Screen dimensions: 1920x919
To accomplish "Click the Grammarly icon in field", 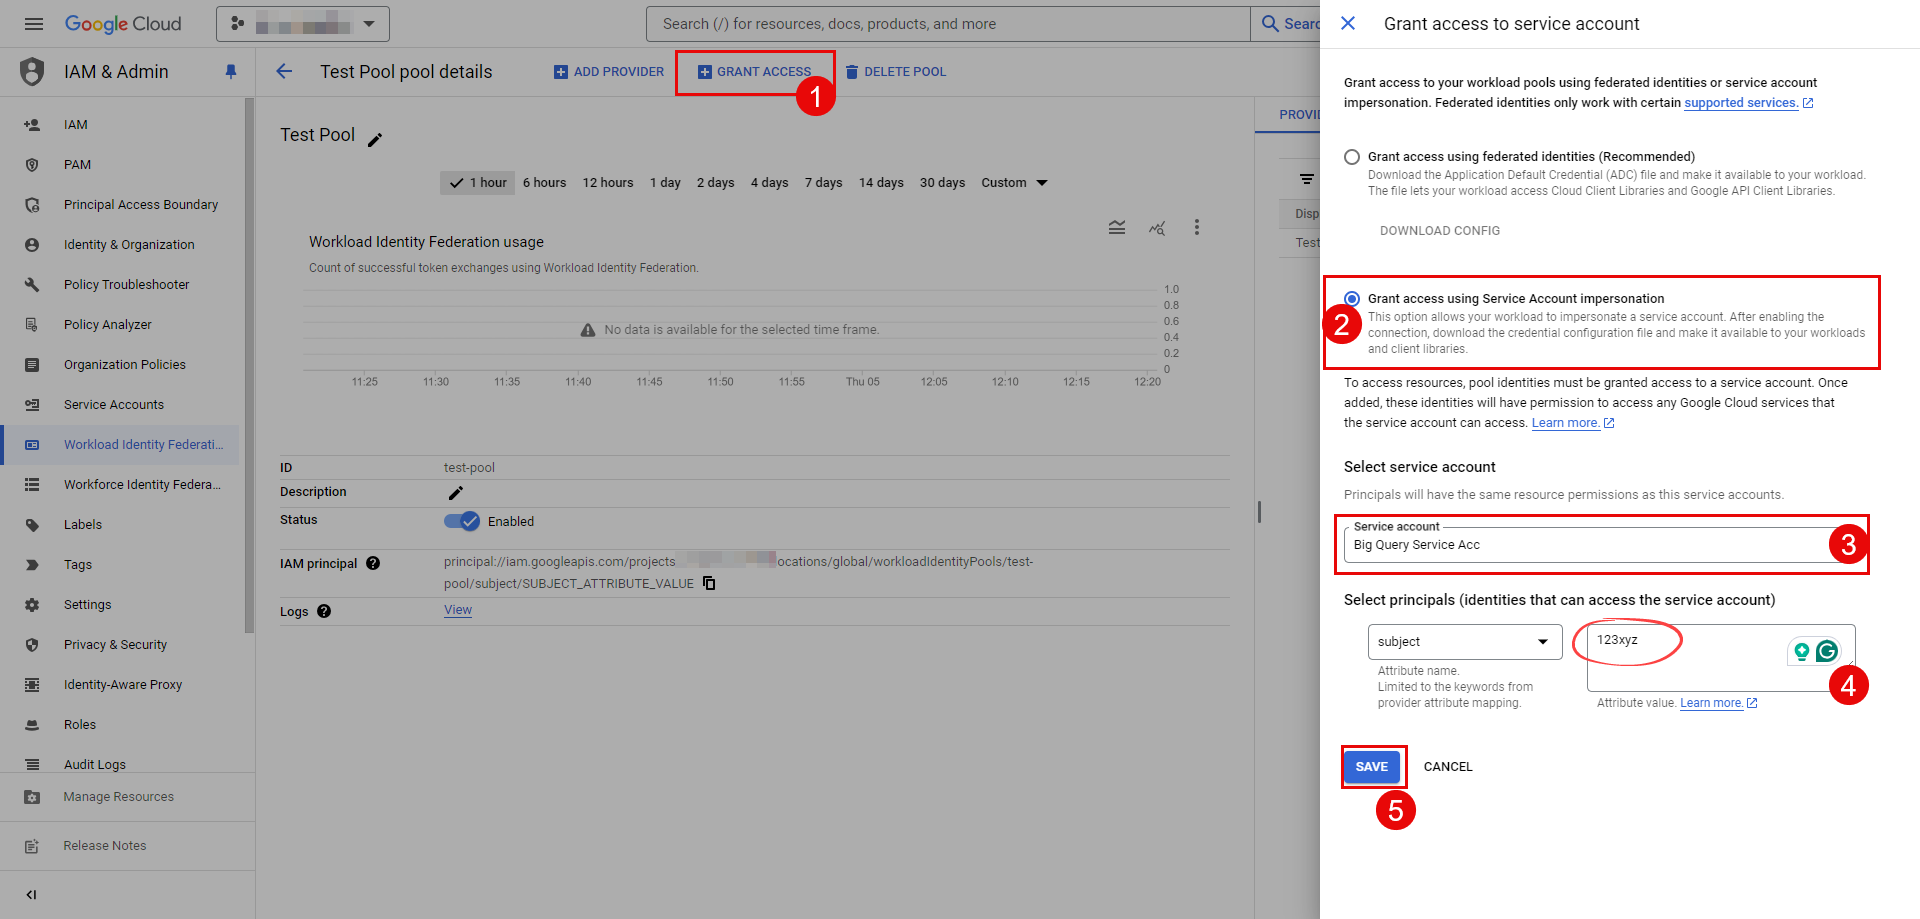I will coord(1827,651).
